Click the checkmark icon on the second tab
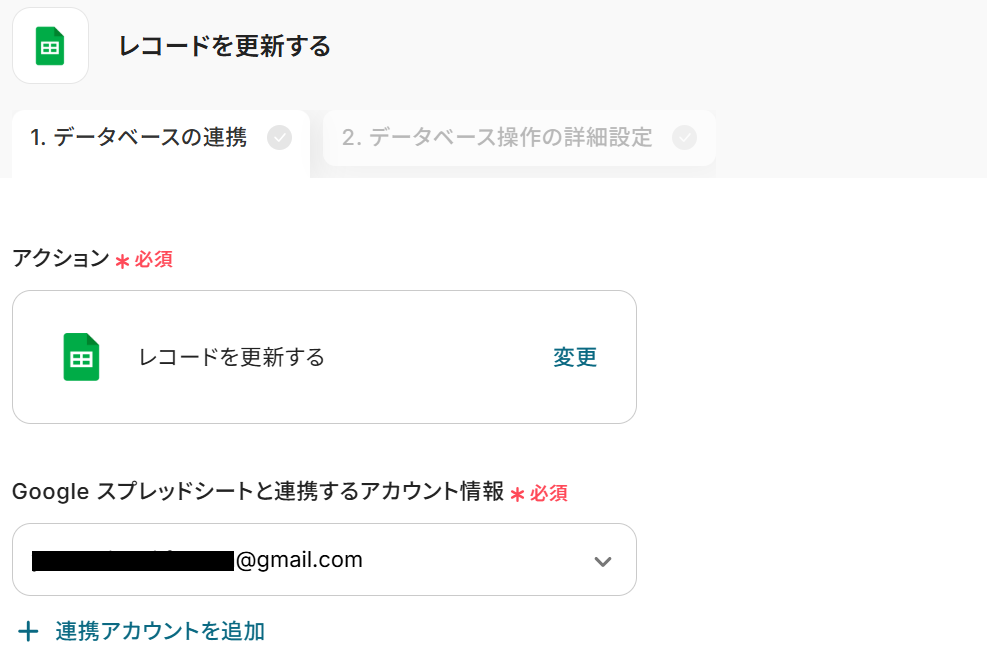Image resolution: width=987 pixels, height=650 pixels. pyautogui.click(x=684, y=138)
